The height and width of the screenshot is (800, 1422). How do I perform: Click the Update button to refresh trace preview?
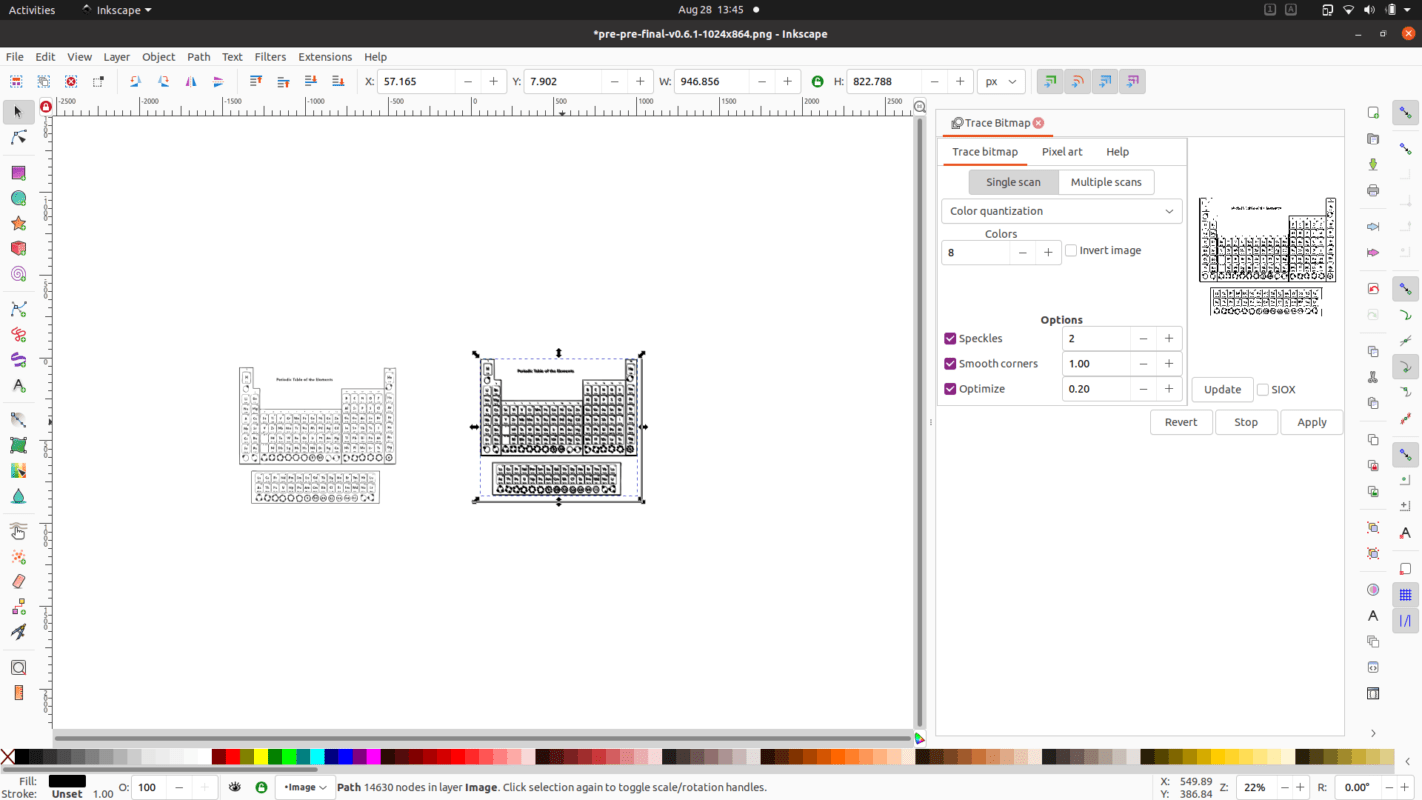[x=1221, y=389]
